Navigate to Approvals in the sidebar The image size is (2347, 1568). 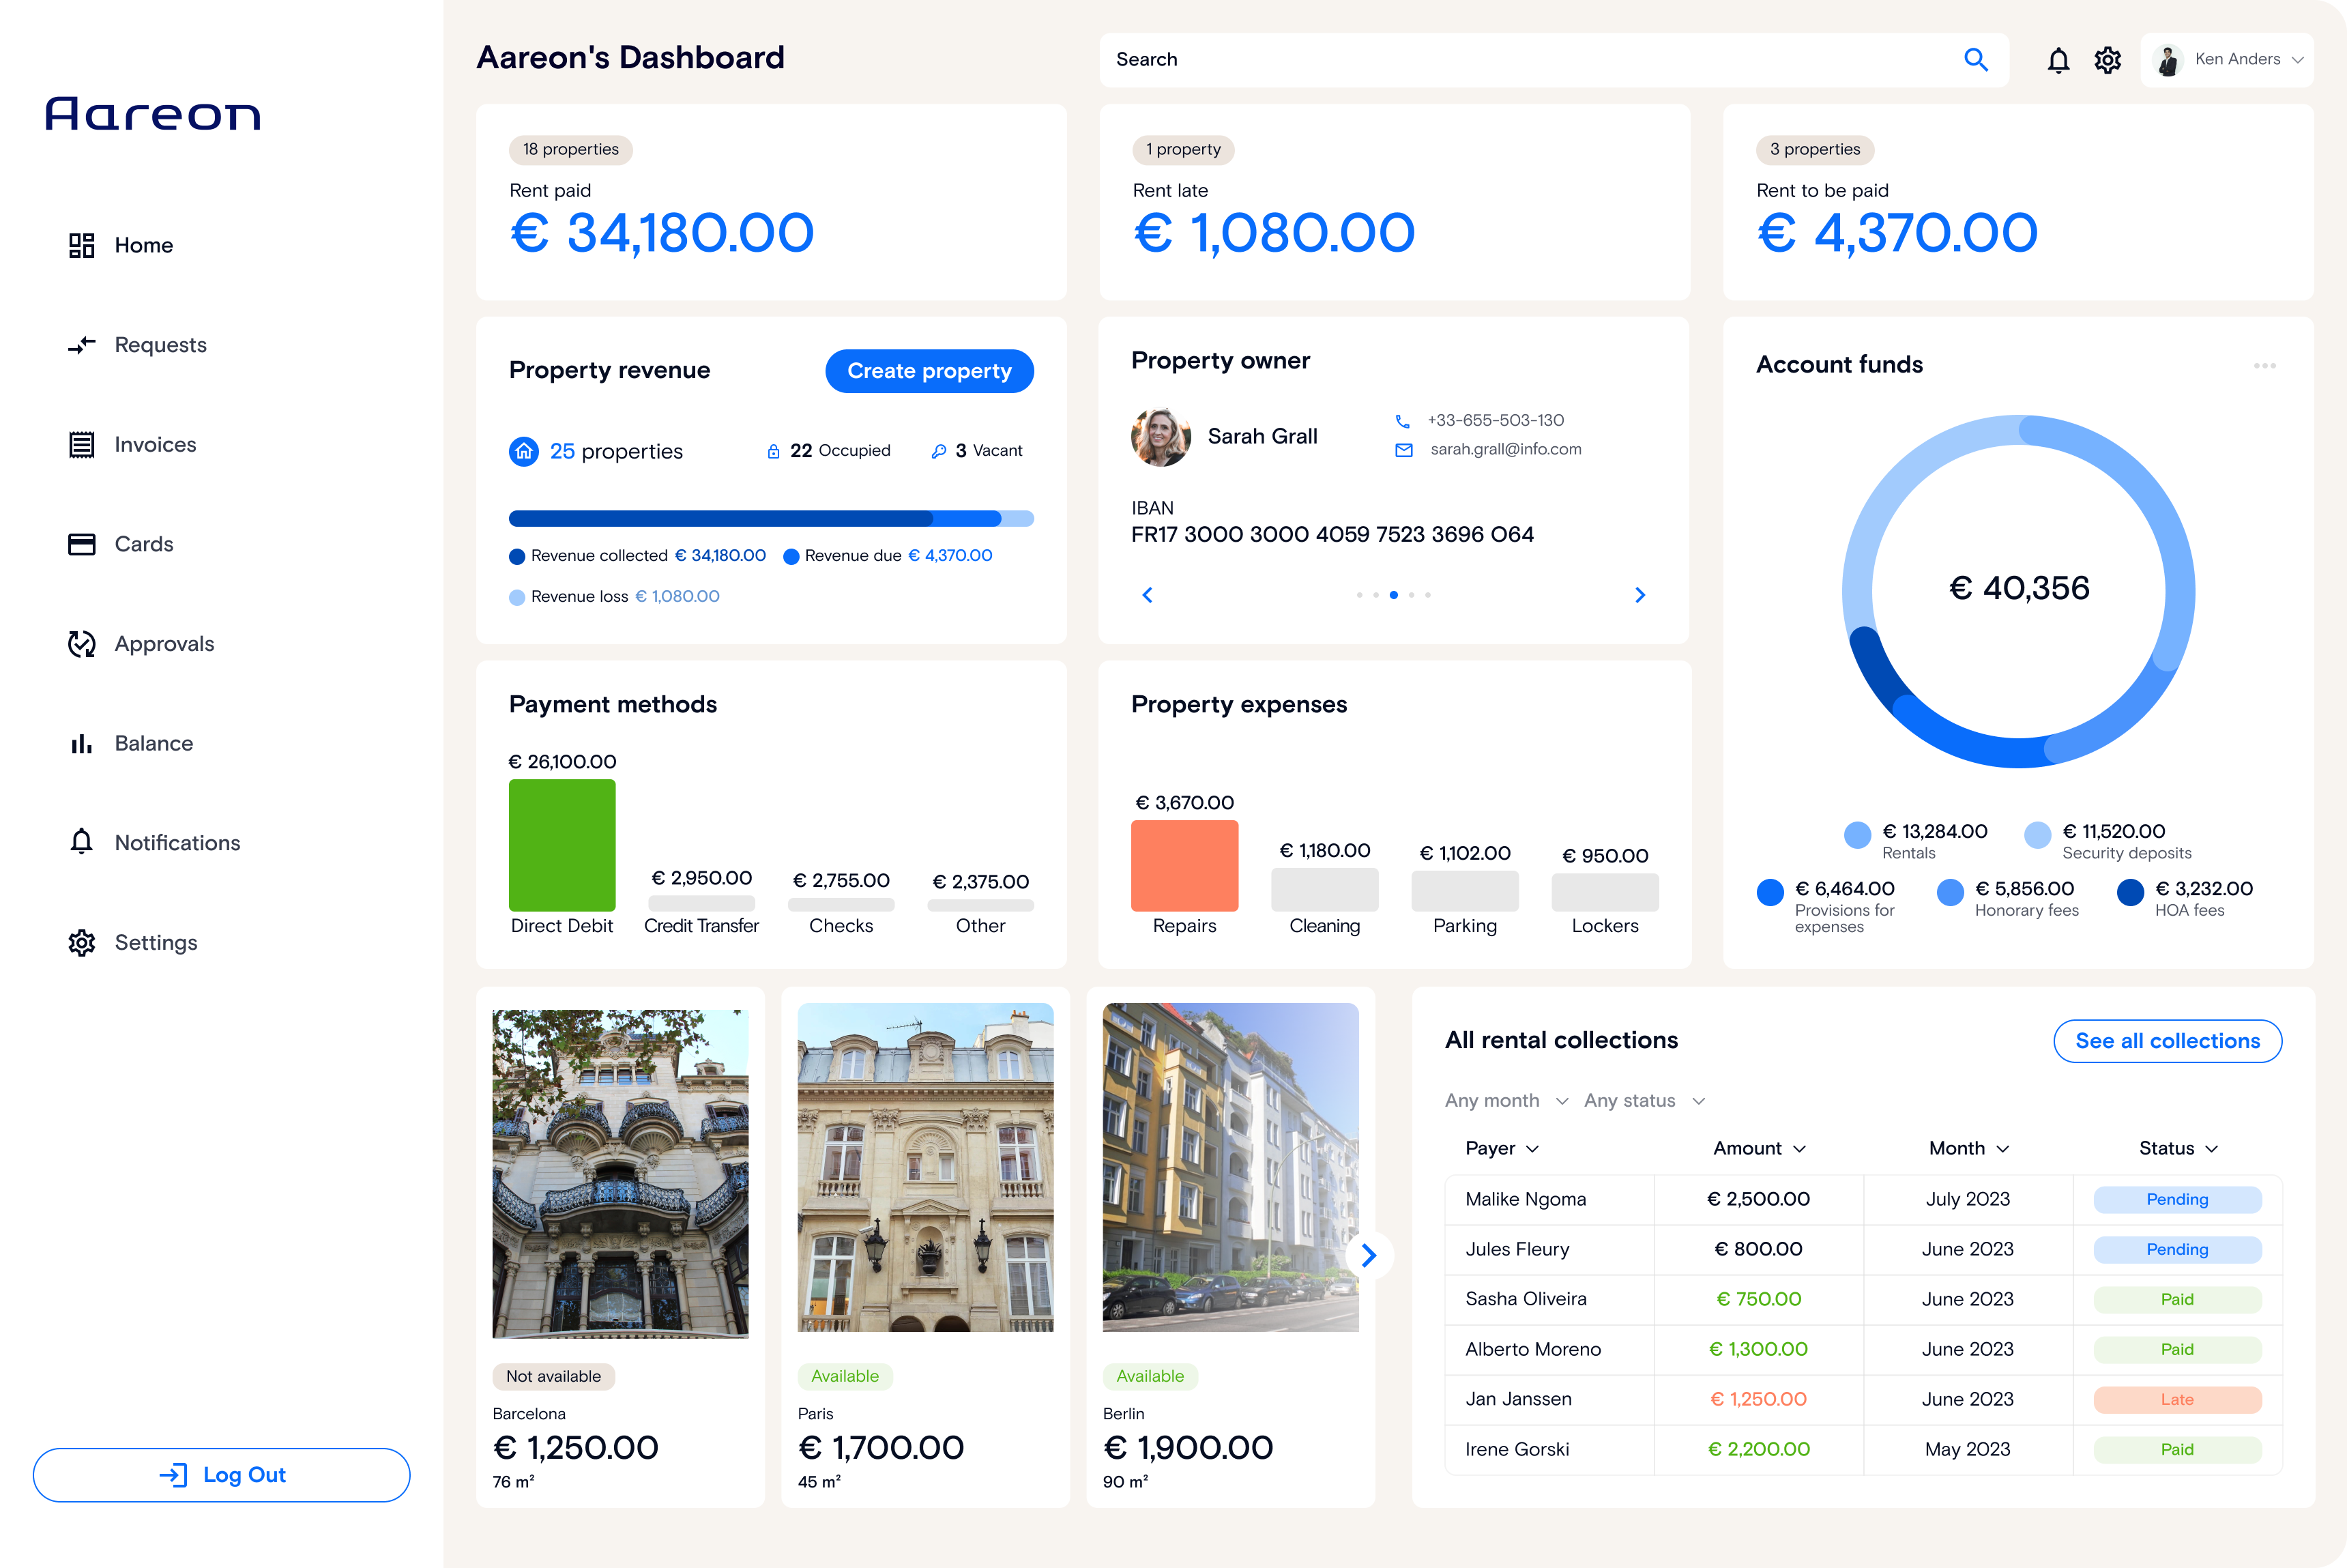coord(164,644)
